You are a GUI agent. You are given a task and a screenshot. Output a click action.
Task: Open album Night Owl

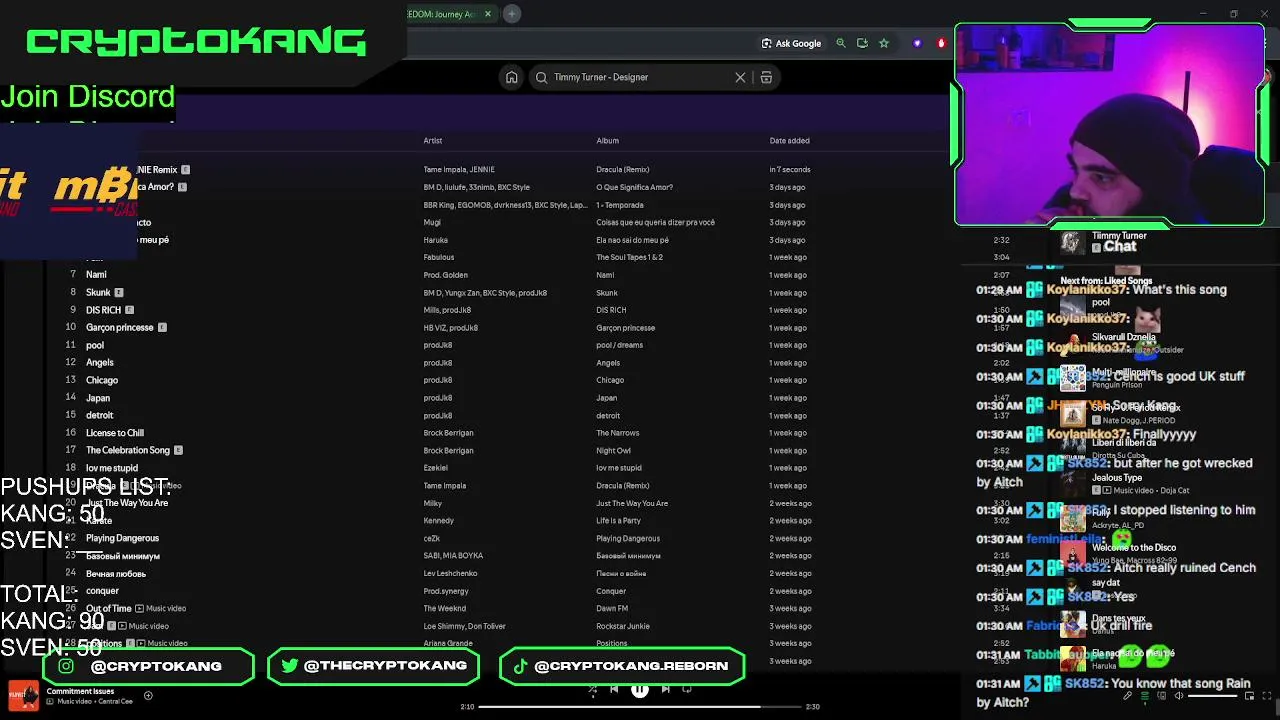click(613, 451)
